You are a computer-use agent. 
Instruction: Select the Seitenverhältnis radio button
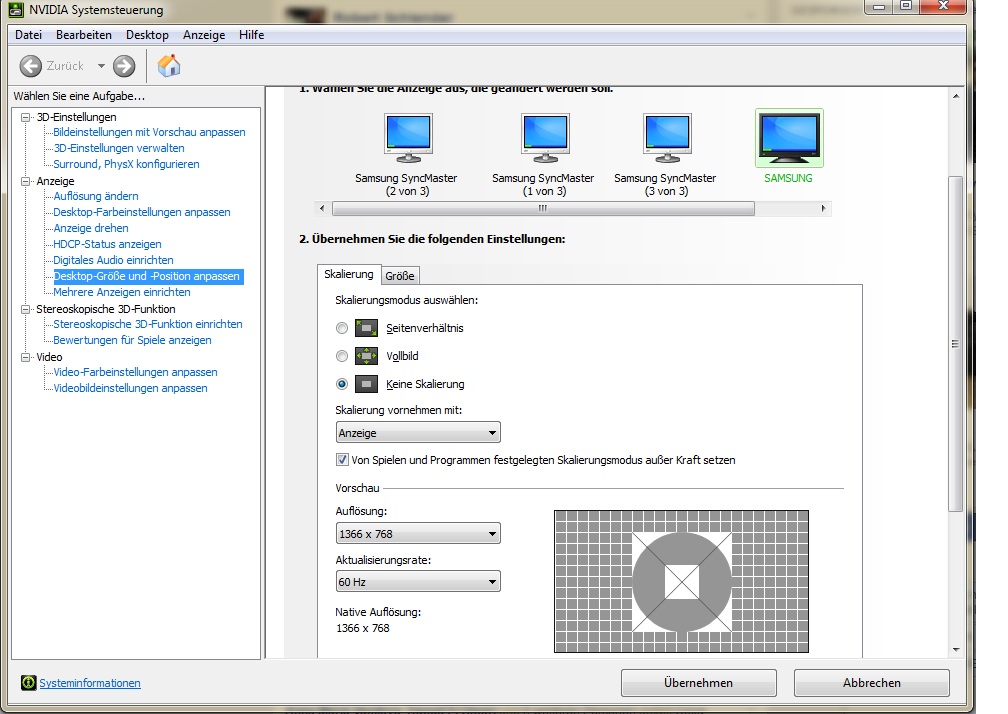tap(342, 328)
